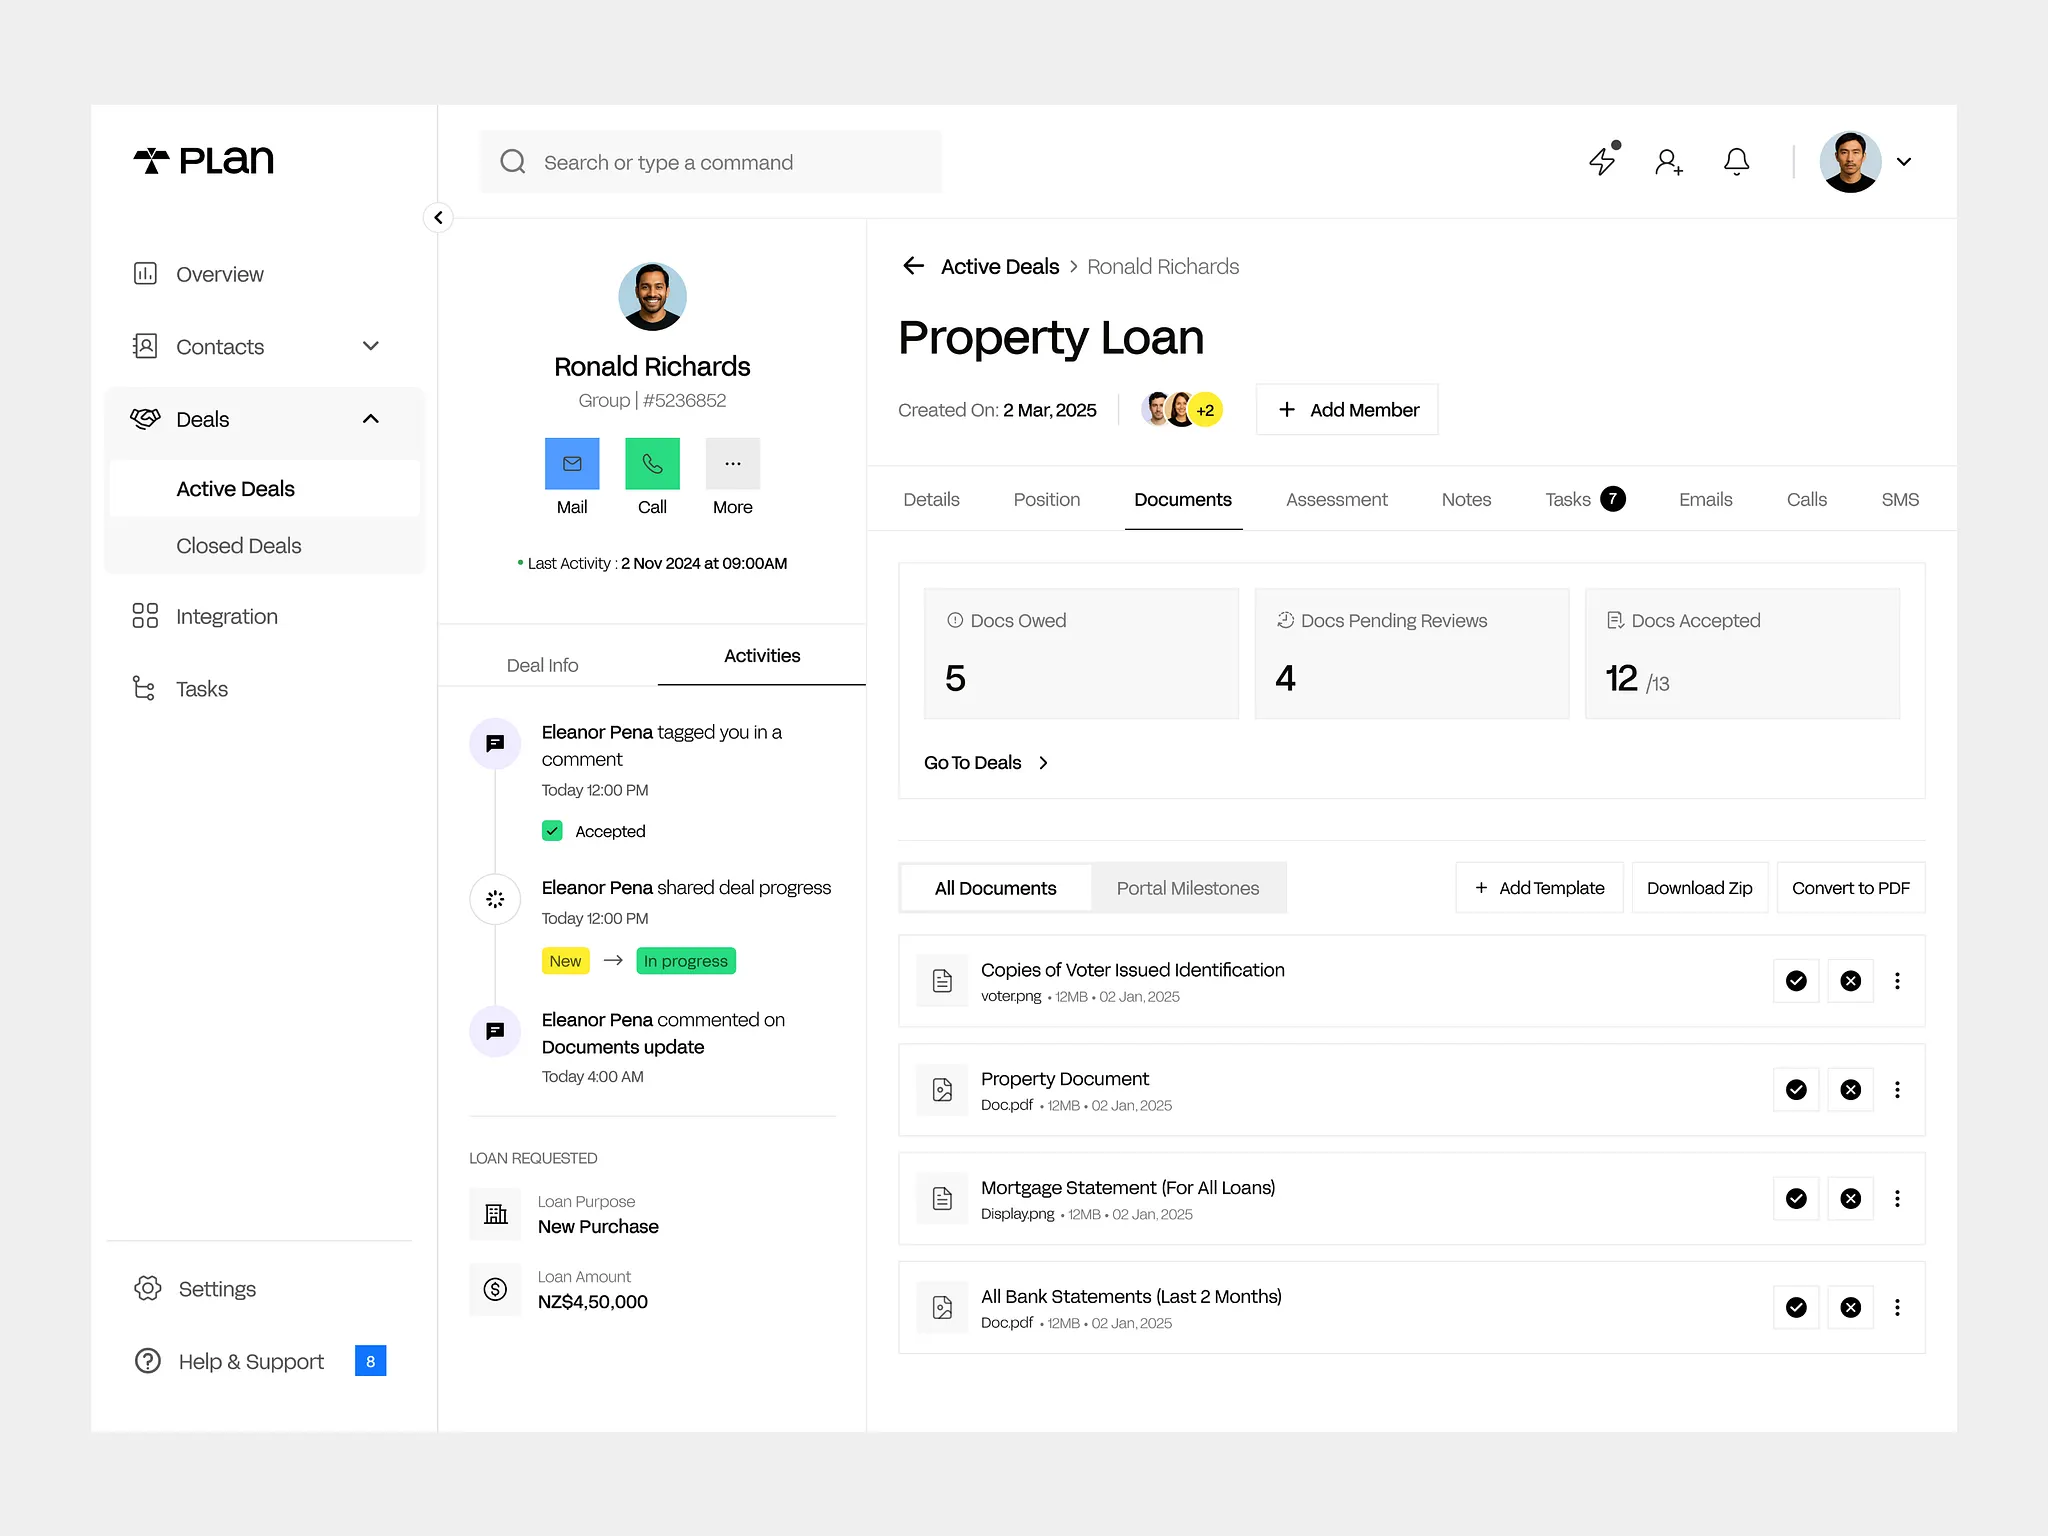Expand the Contacts menu chevron
This screenshot has height=1536, width=2048.
click(x=371, y=346)
